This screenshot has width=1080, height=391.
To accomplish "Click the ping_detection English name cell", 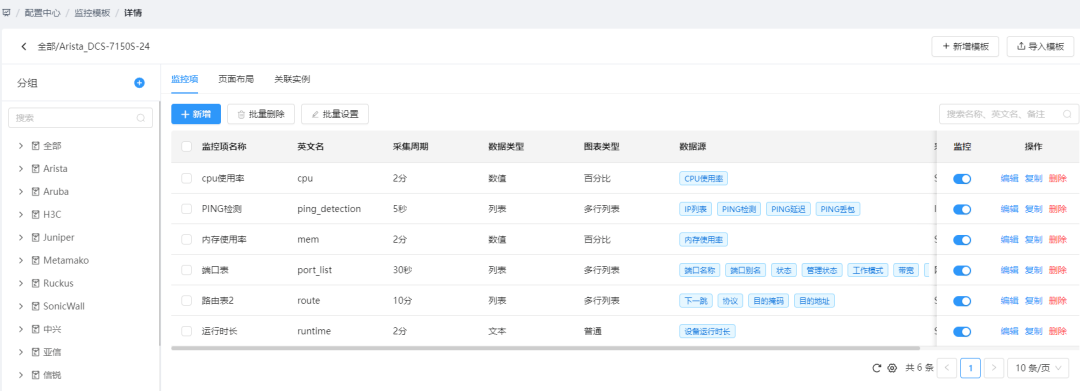I will click(x=329, y=209).
